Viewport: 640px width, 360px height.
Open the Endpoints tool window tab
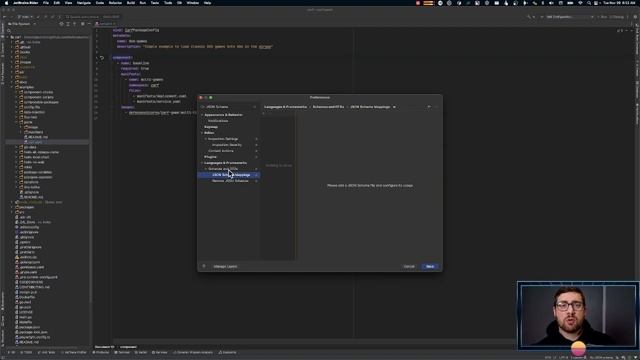click(227, 352)
